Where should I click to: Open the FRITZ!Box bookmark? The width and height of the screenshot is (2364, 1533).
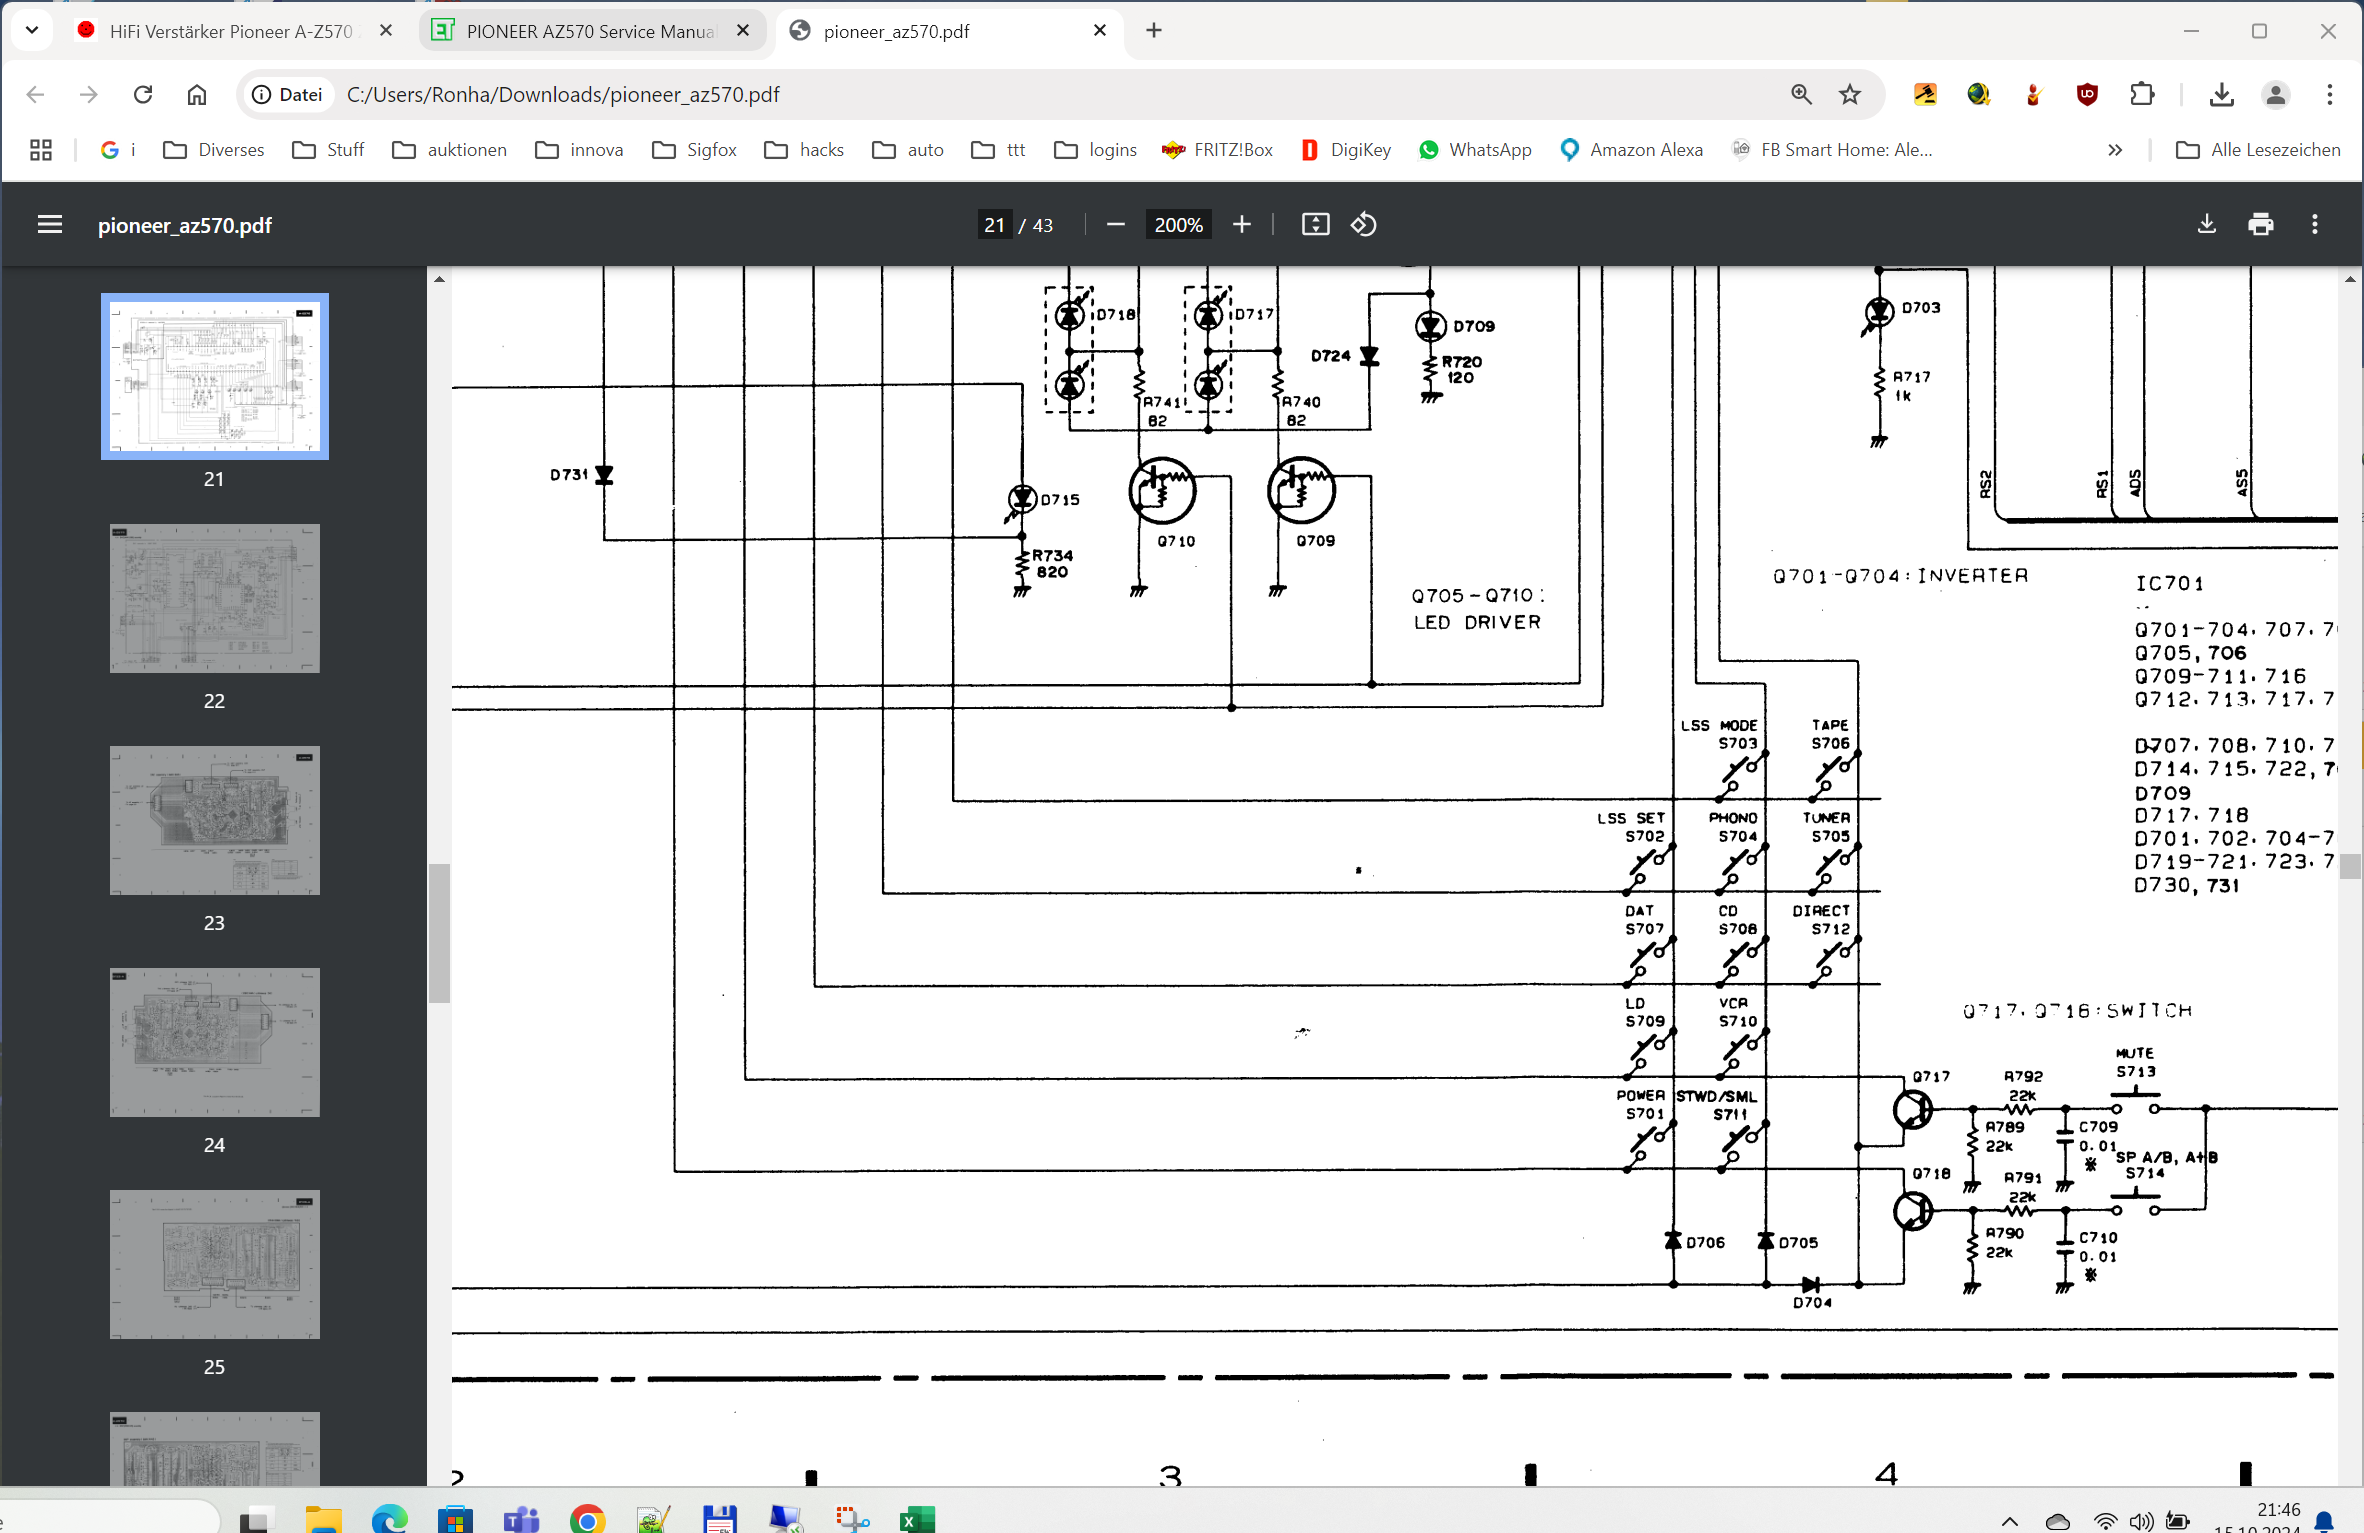[x=1217, y=150]
